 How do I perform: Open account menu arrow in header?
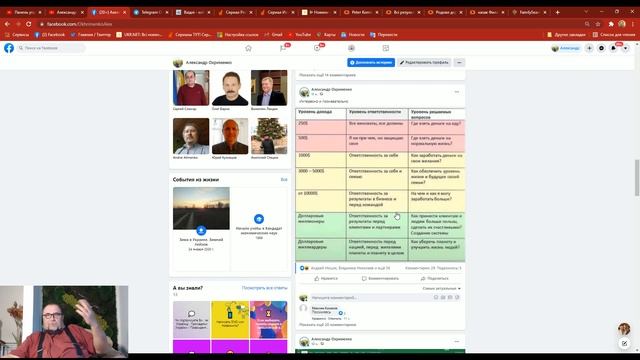625,48
